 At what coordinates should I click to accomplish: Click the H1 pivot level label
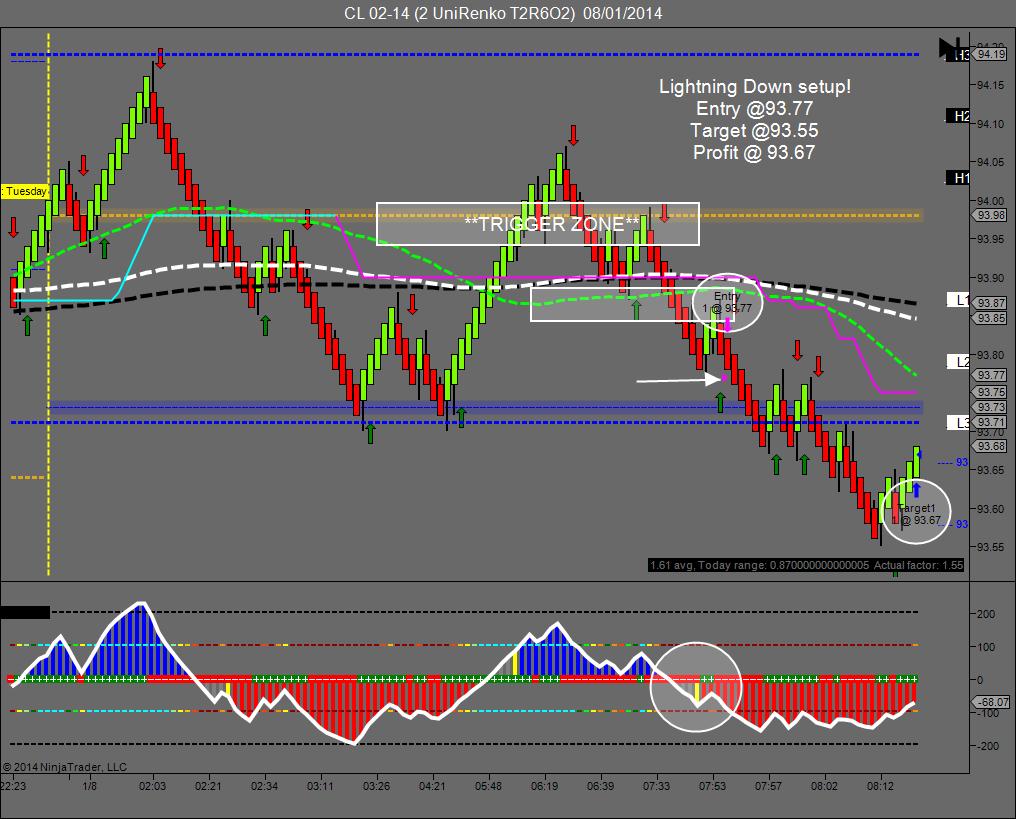point(958,178)
